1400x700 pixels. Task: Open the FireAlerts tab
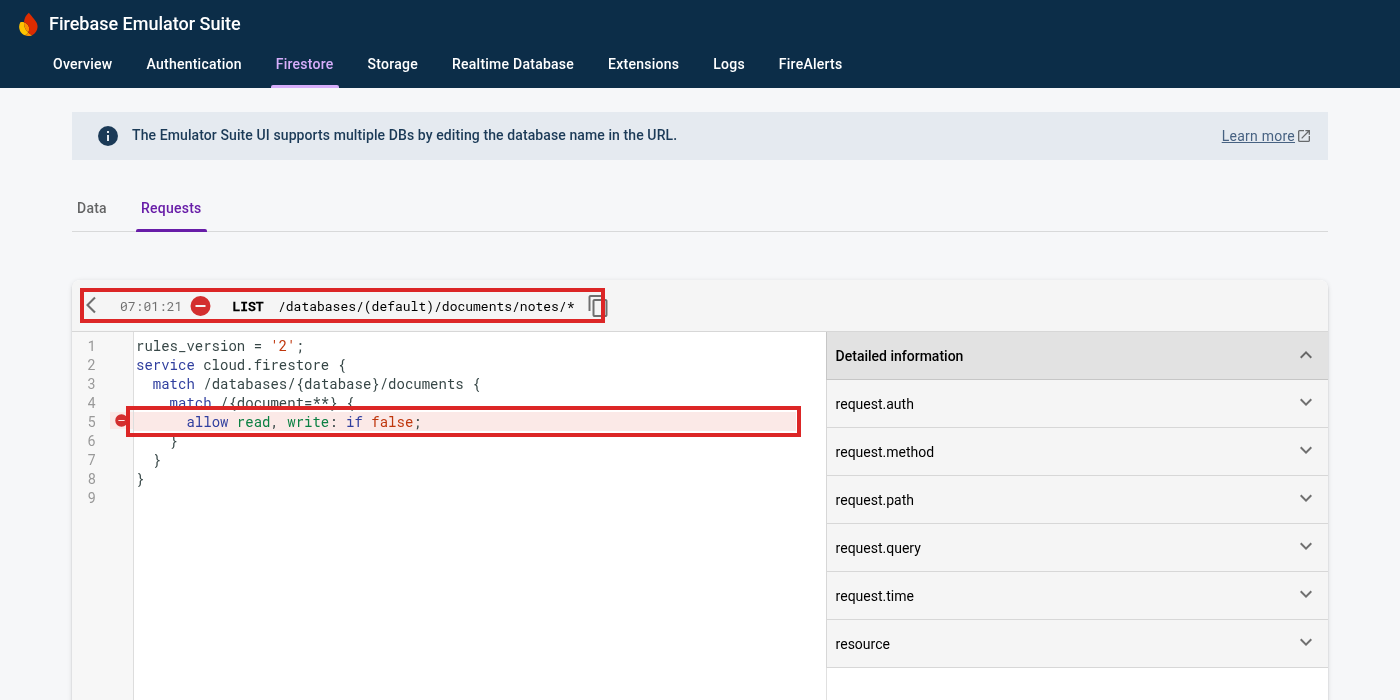coord(810,64)
